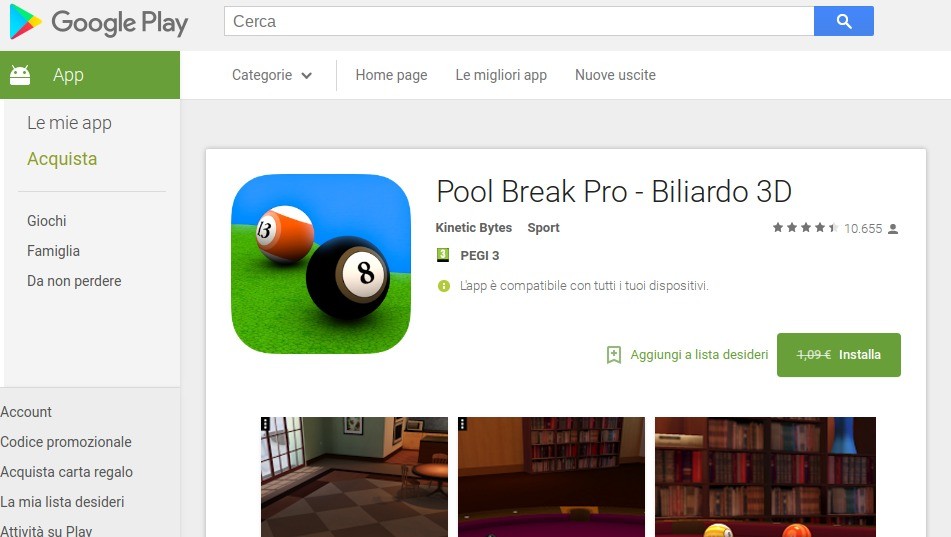Go to Nuove uscite
951x537 pixels.
(x=615, y=75)
